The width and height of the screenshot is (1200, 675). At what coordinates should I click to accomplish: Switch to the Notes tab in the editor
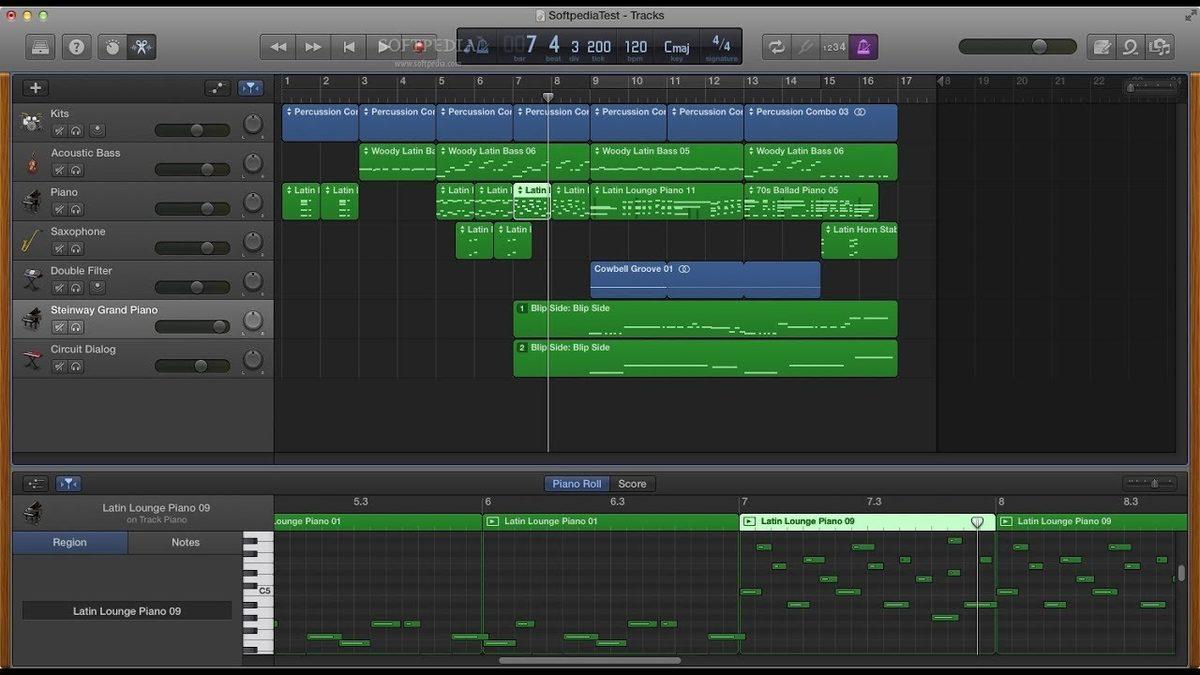tap(185, 542)
